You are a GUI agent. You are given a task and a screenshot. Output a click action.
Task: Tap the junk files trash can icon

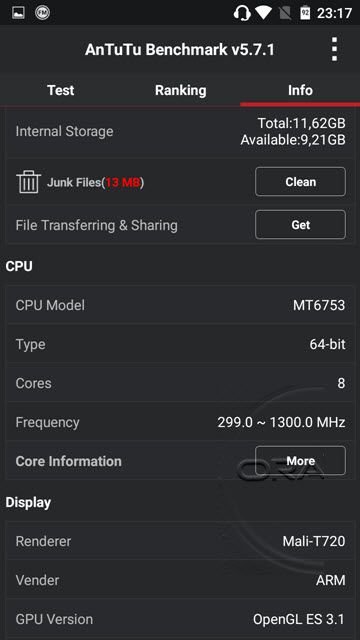point(29,182)
